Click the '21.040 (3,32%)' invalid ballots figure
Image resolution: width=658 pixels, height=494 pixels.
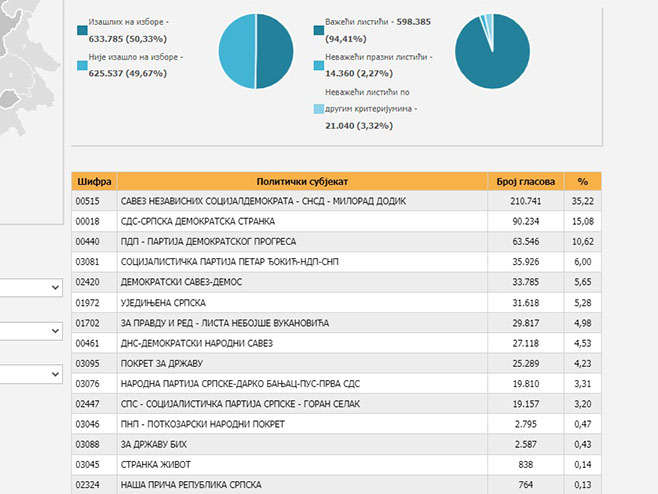(x=359, y=126)
